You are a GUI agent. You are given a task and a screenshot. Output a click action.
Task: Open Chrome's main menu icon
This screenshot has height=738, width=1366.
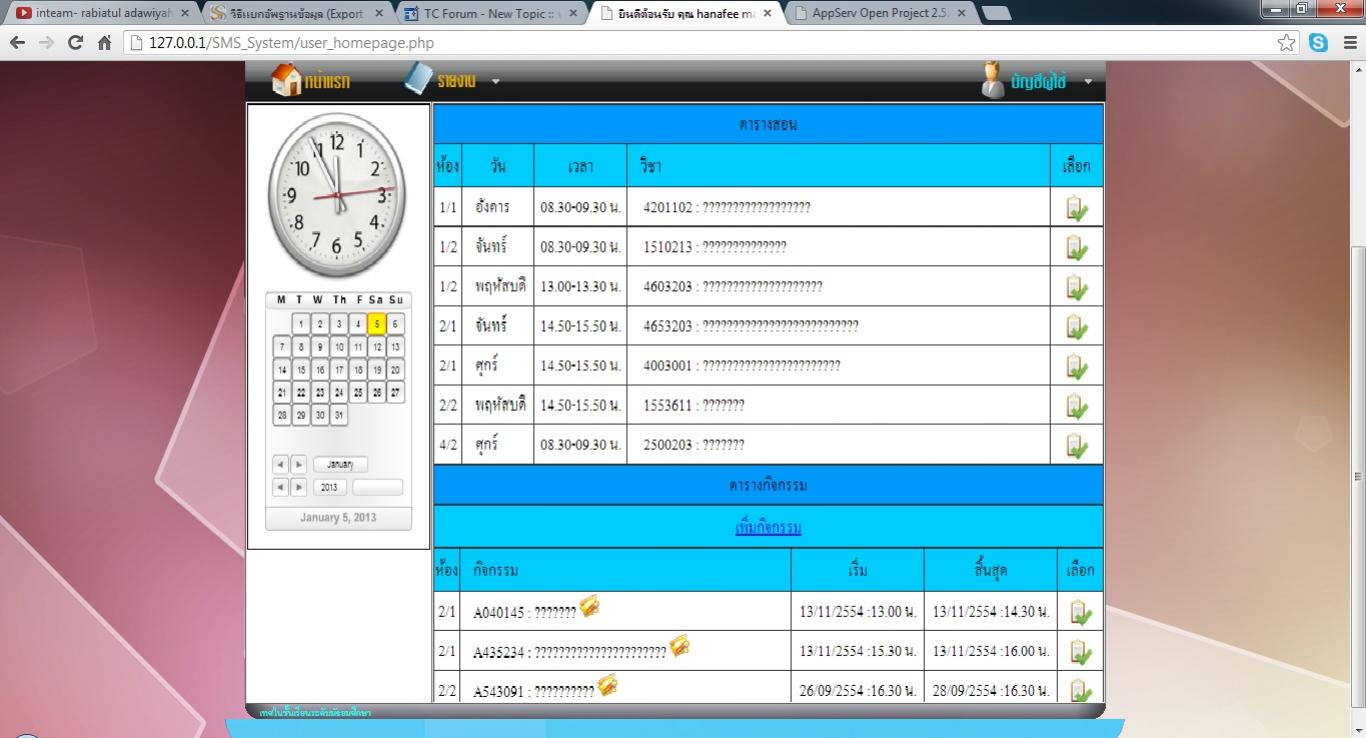click(x=1349, y=43)
